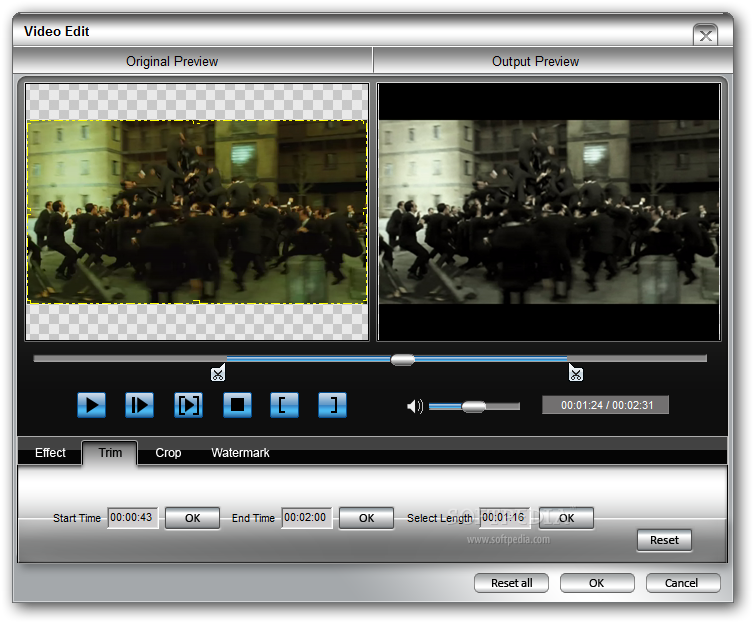This screenshot has height=623, width=754.
Task: Click the Original Preview header
Action: pyautogui.click(x=192, y=61)
